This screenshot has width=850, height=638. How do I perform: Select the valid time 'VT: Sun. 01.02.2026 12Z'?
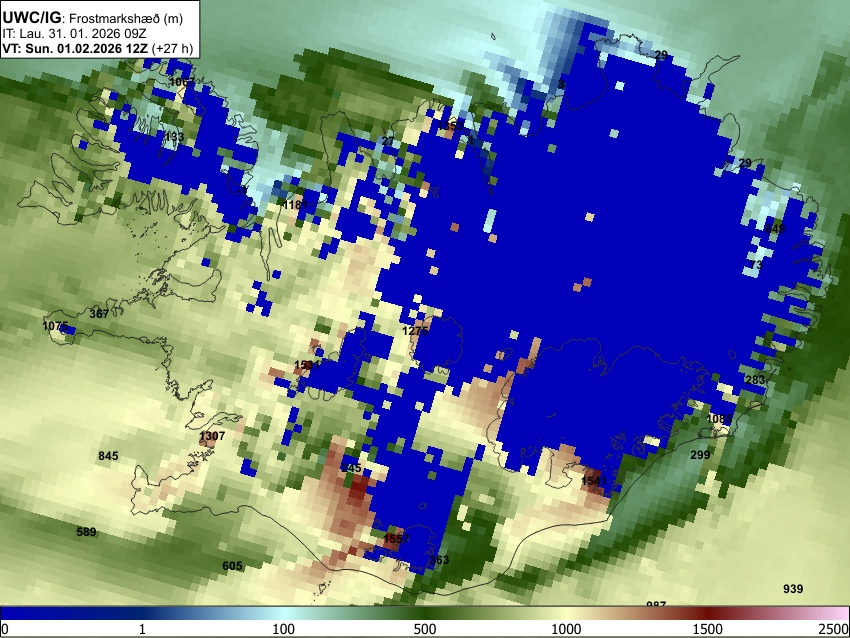pyautogui.click(x=75, y=48)
